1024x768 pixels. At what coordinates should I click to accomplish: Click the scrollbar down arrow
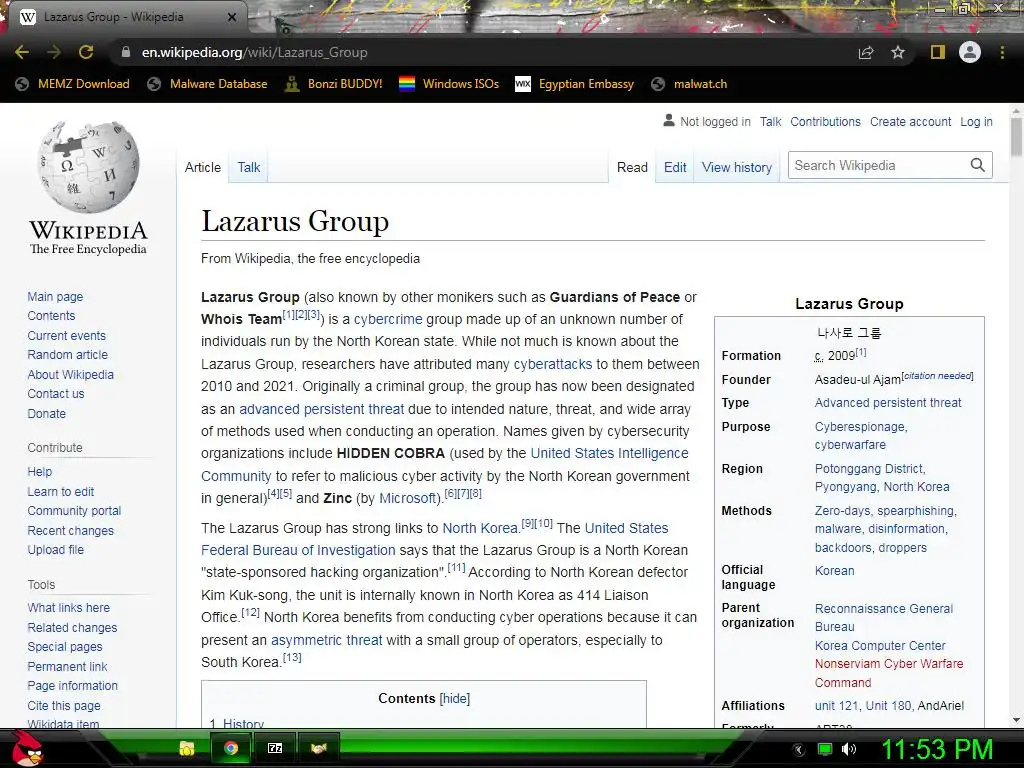1016,720
